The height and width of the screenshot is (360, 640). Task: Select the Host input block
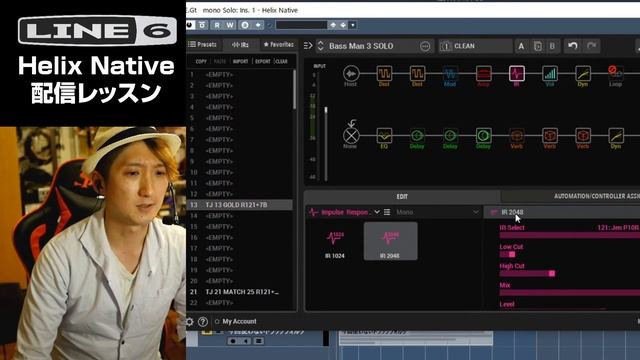pos(351,74)
